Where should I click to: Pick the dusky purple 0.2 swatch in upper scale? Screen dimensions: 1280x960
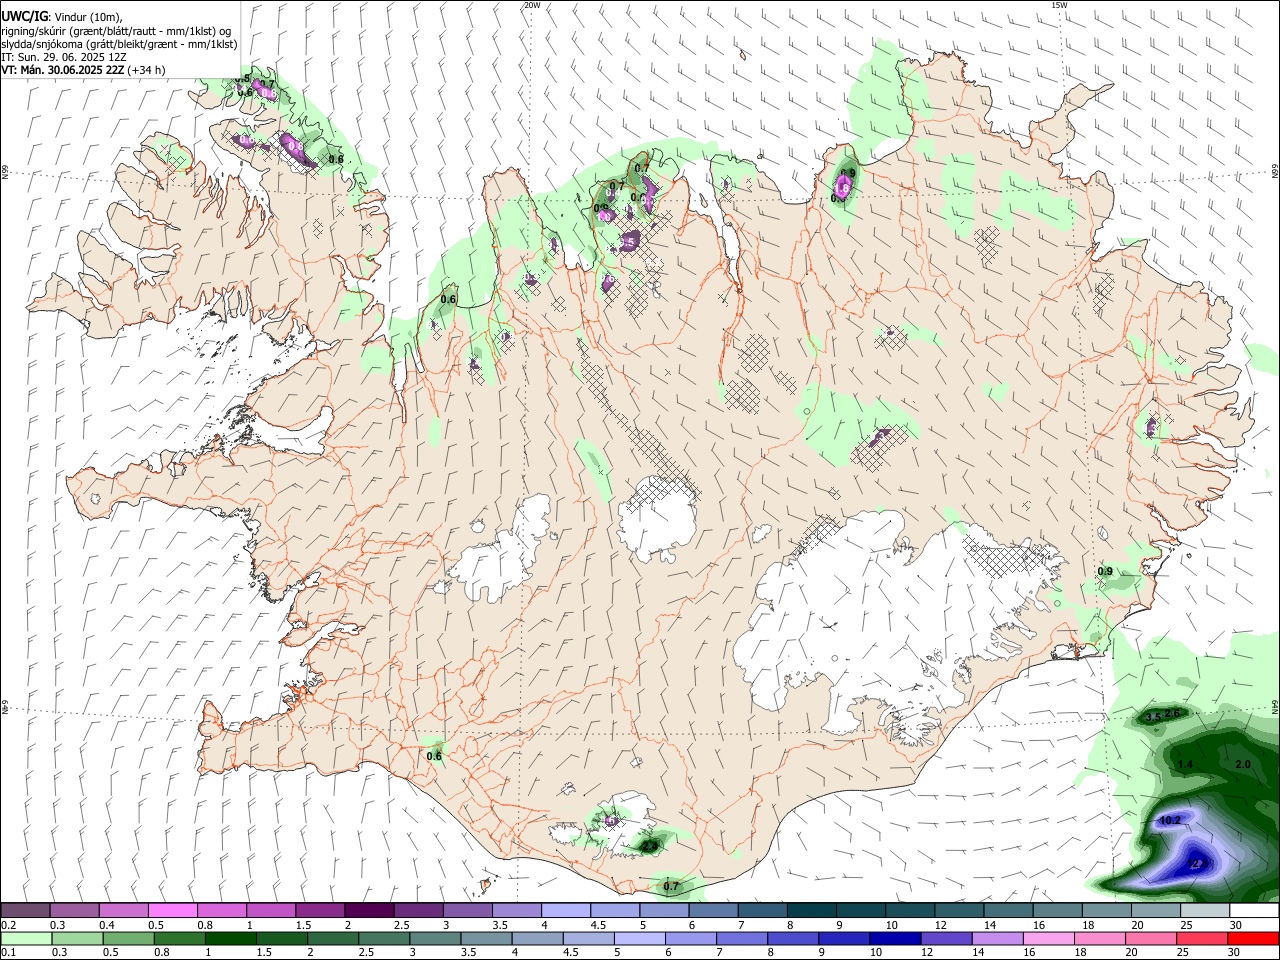pyautogui.click(x=25, y=911)
